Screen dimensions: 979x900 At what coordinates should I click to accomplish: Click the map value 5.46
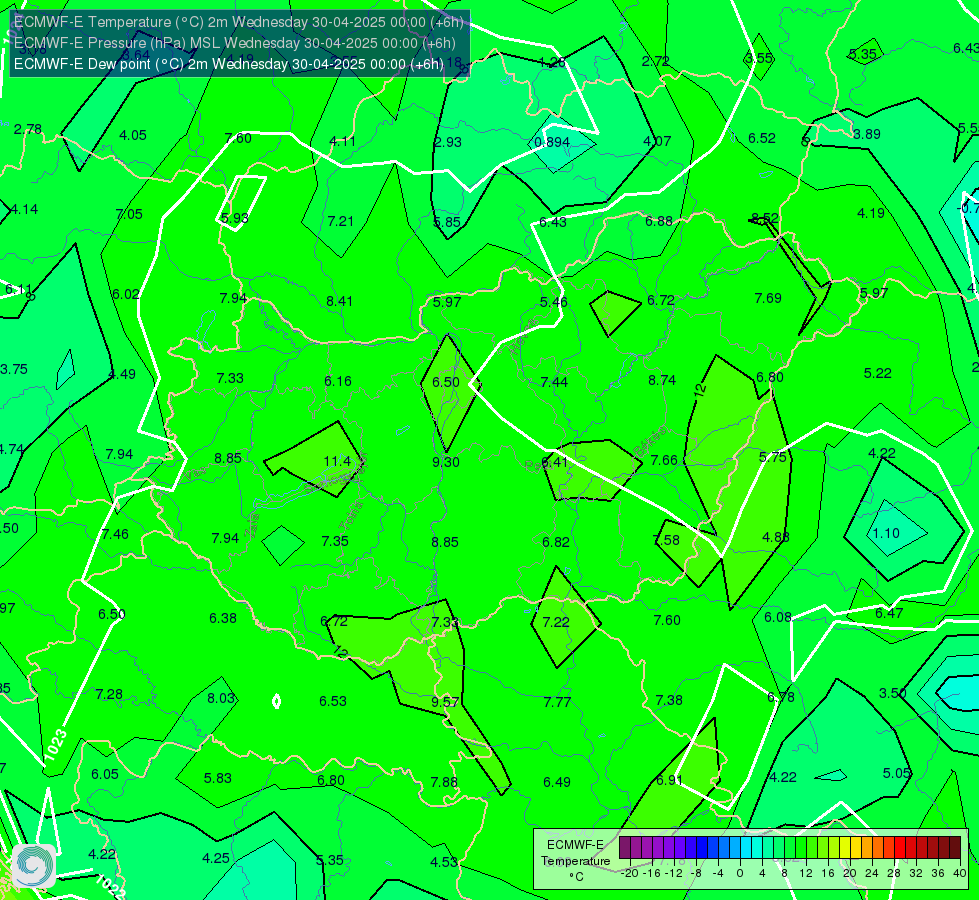coord(554,302)
